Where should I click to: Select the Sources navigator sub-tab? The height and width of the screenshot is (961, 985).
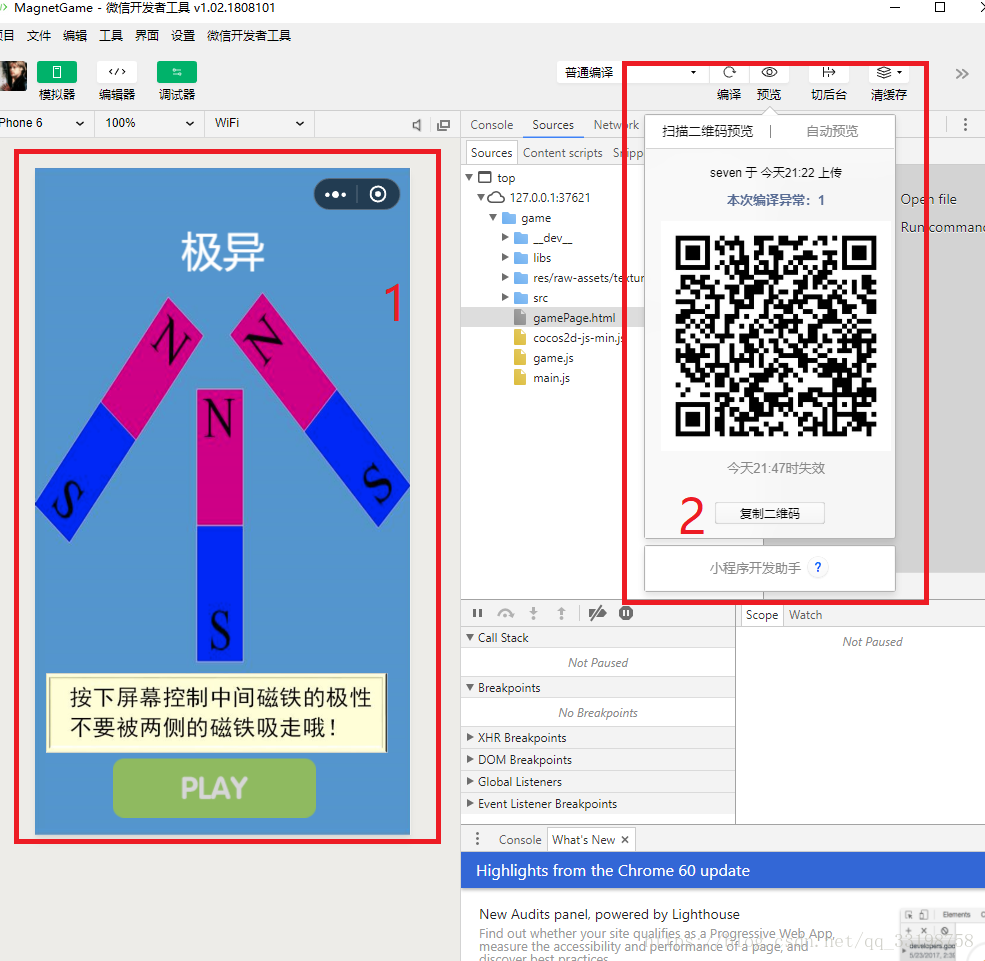tap(491, 153)
